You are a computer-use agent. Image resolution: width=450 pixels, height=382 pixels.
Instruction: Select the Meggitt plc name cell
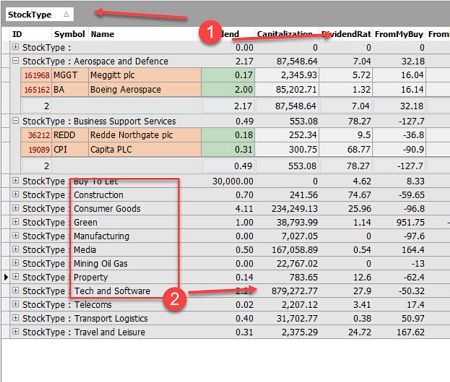[x=145, y=75]
